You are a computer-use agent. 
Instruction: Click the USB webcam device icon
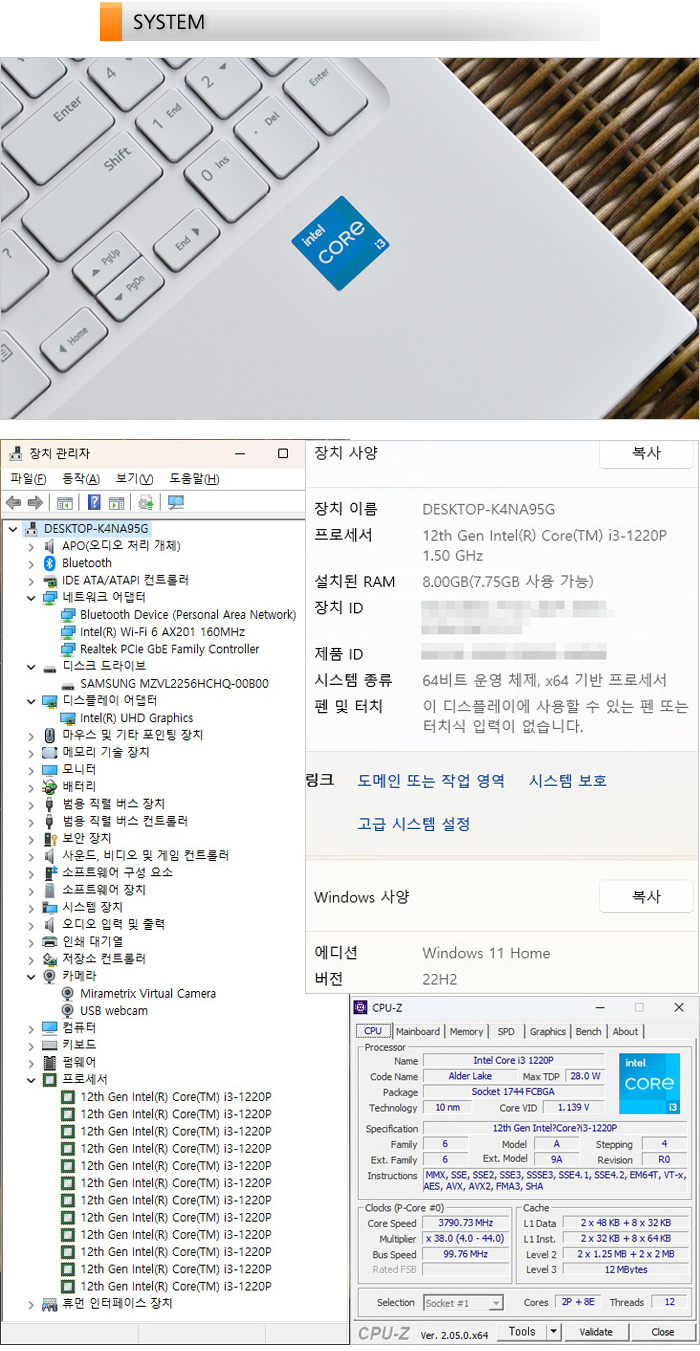tap(68, 1010)
